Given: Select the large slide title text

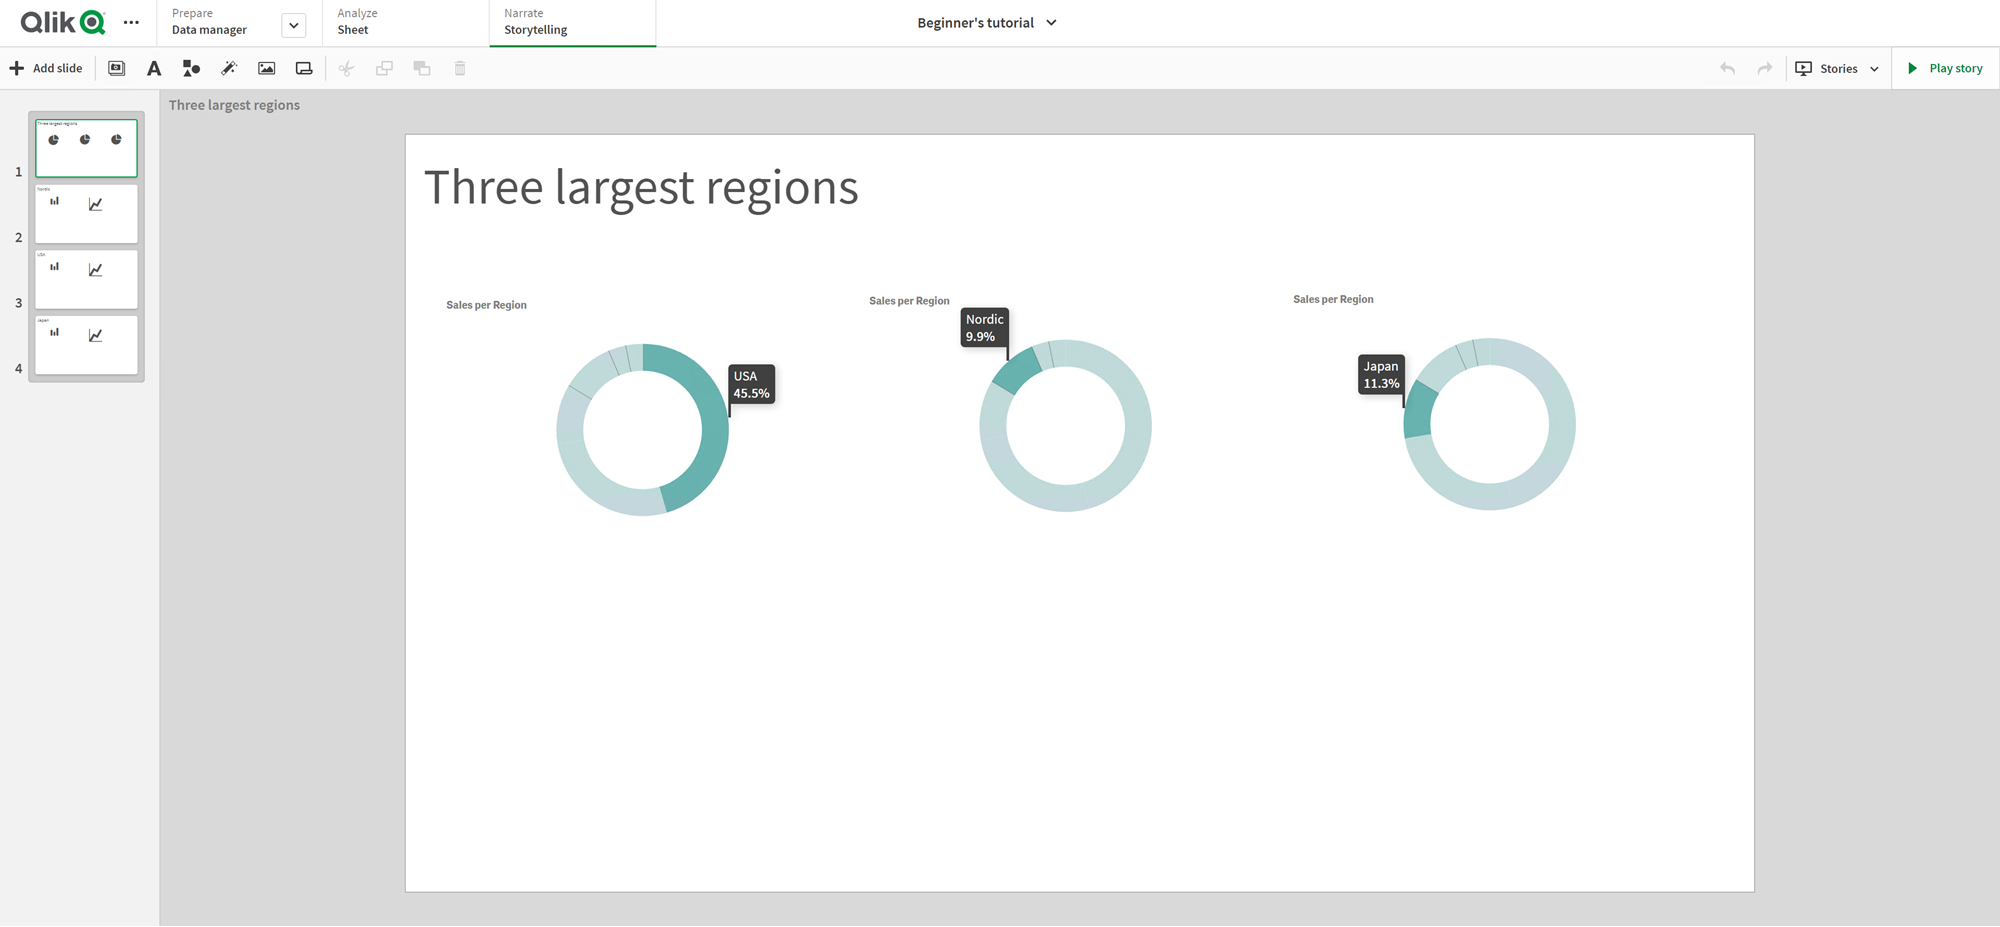Looking at the screenshot, I should 641,188.
